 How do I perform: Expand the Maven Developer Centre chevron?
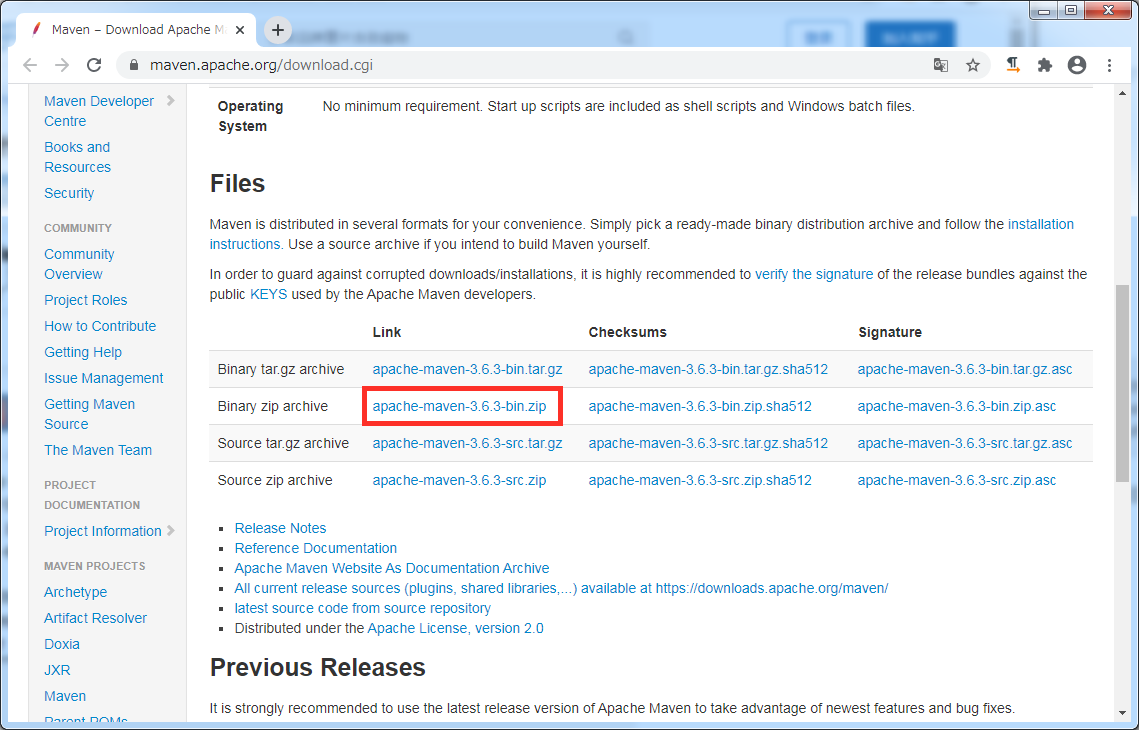(x=171, y=101)
